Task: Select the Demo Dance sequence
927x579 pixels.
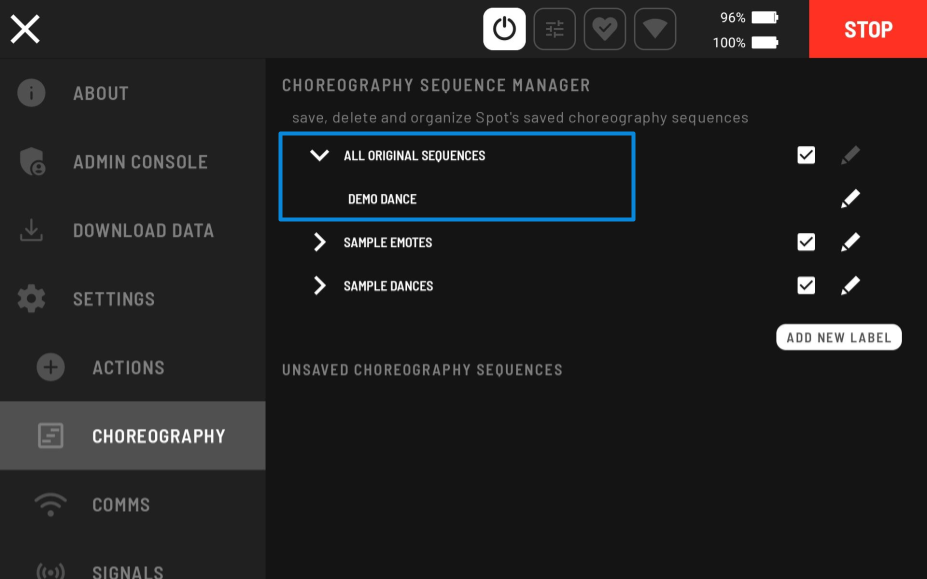Action: point(382,199)
